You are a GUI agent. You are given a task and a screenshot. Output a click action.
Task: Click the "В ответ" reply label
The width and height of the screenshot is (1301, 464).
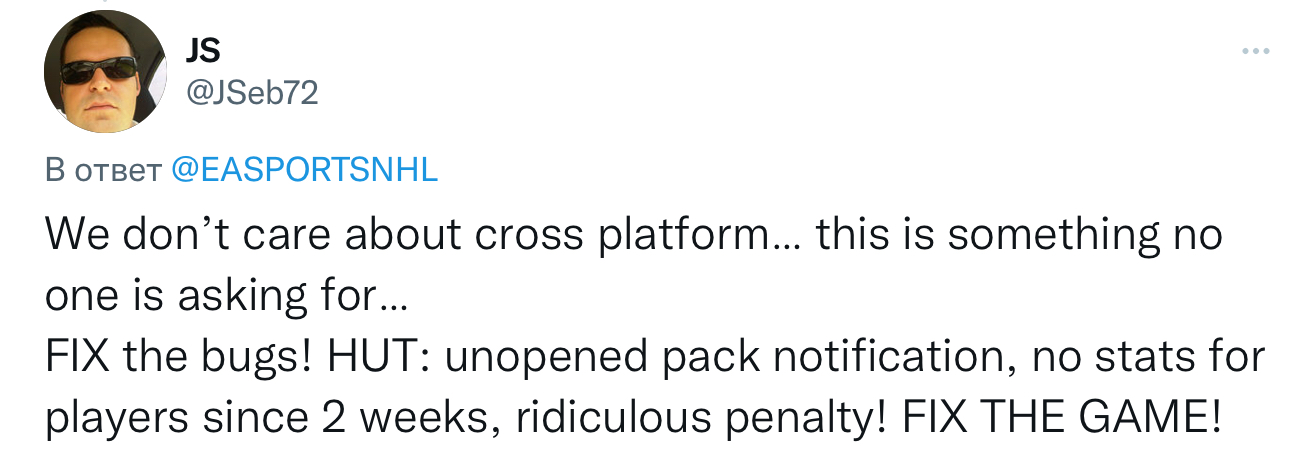click(x=103, y=170)
